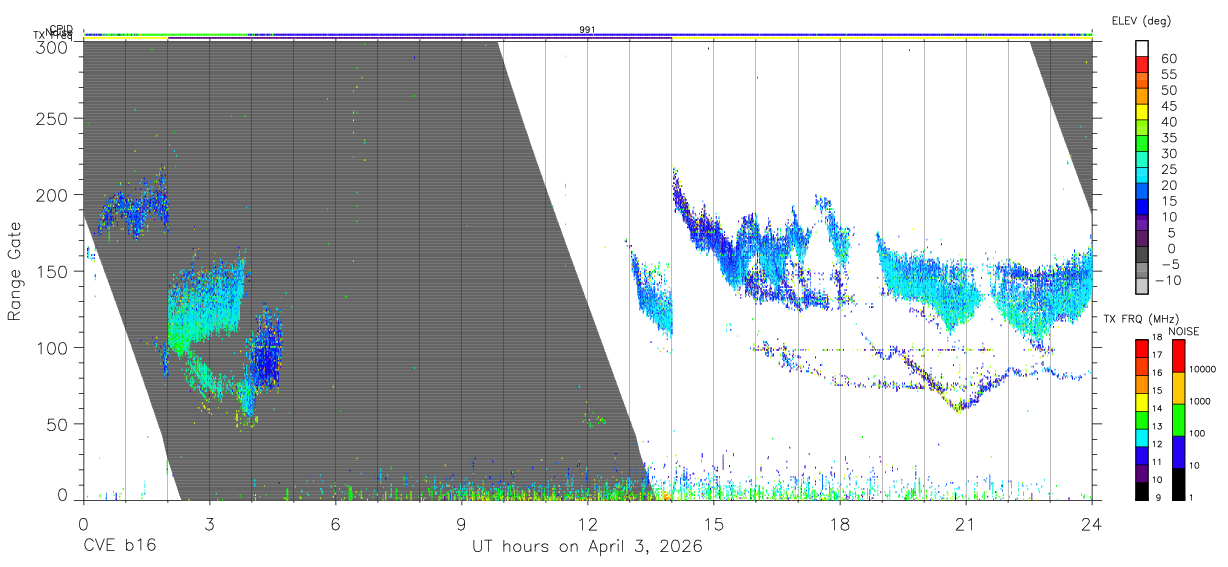
Task: Click the "CVE b16" radar beam label
Action: click(x=120, y=546)
